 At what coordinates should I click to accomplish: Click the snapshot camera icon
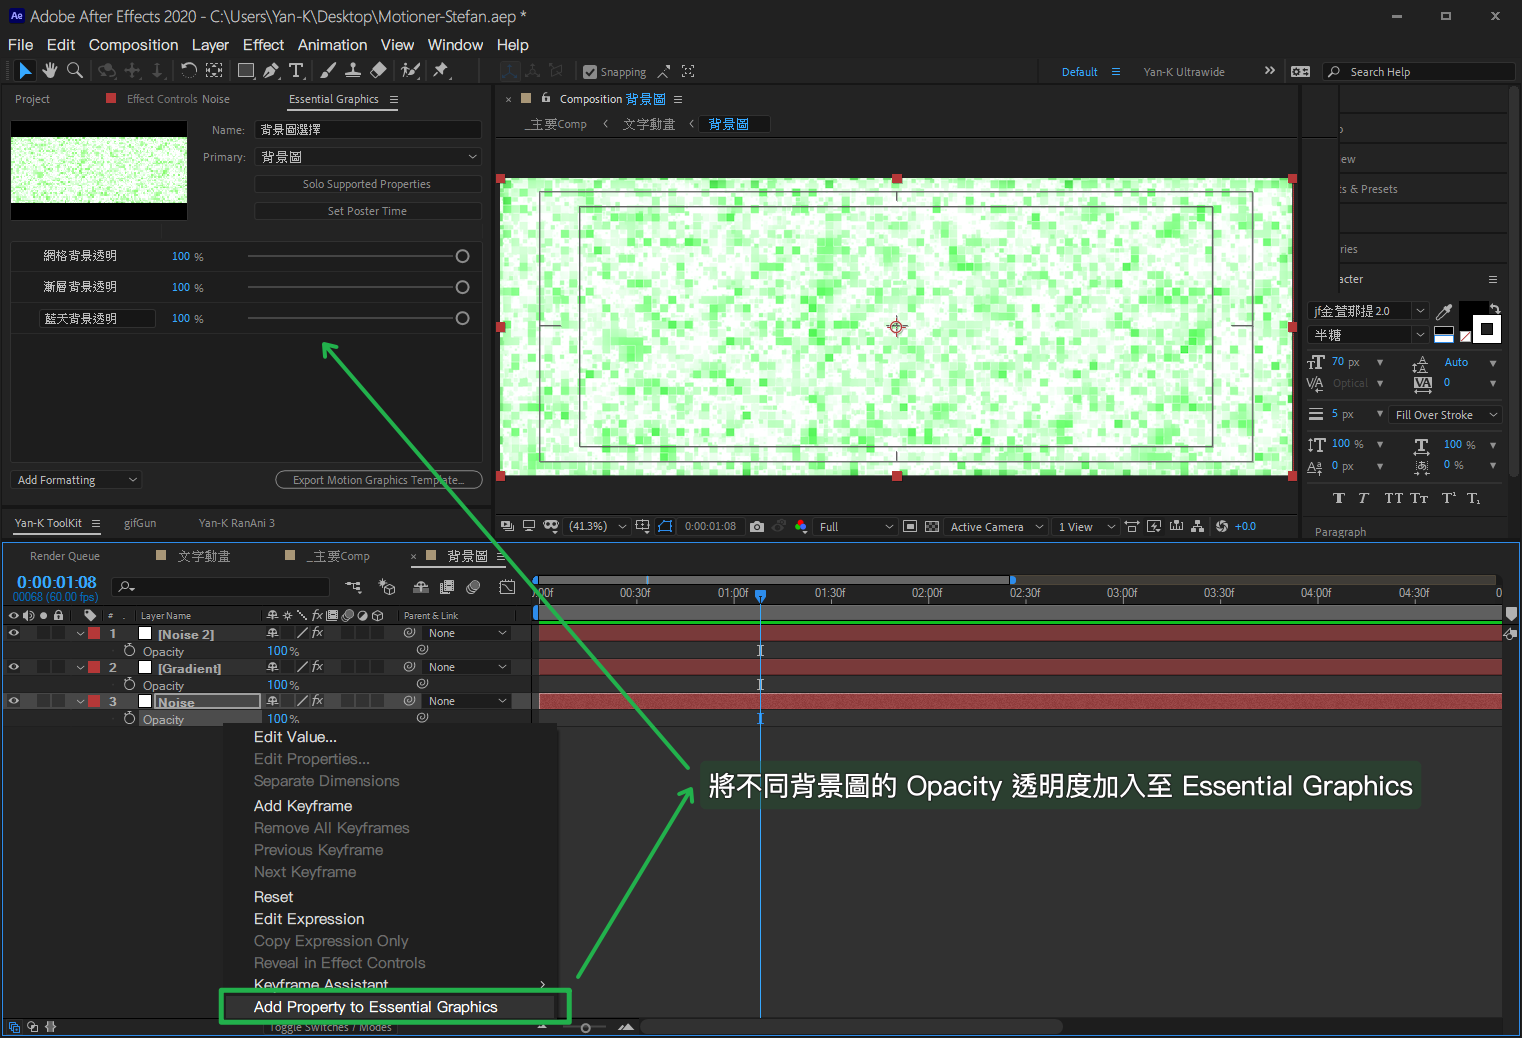tap(757, 527)
